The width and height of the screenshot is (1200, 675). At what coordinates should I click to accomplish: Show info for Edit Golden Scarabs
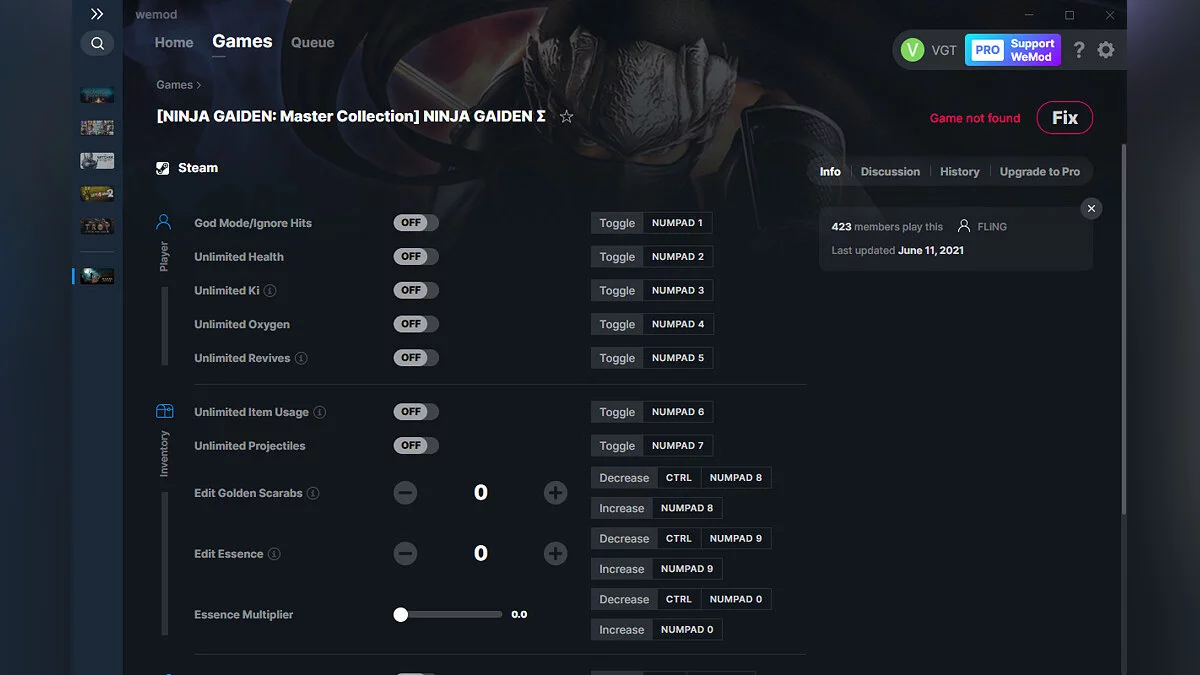[x=313, y=493]
